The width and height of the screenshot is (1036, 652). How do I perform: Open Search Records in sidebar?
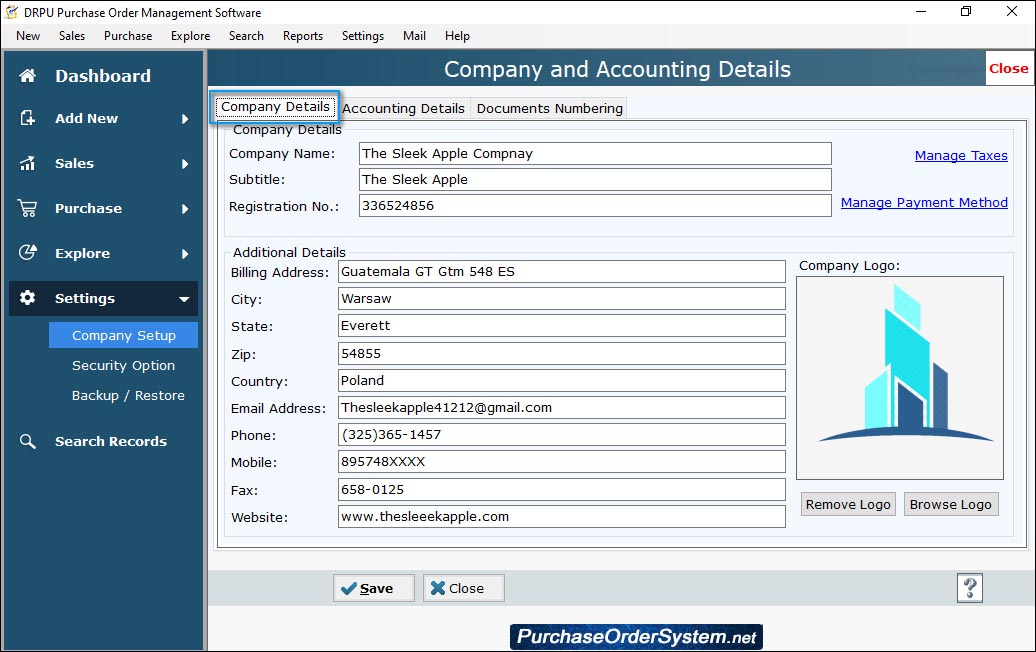(110, 441)
